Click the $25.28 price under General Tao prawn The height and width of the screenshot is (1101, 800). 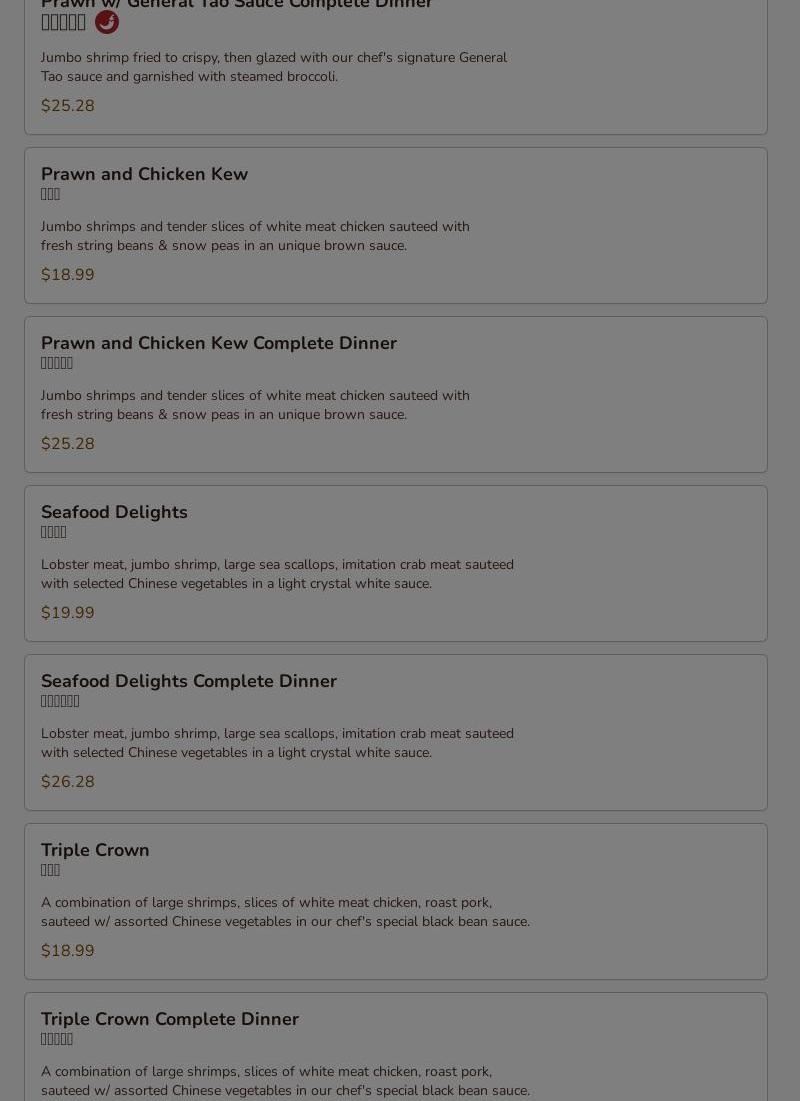point(67,106)
